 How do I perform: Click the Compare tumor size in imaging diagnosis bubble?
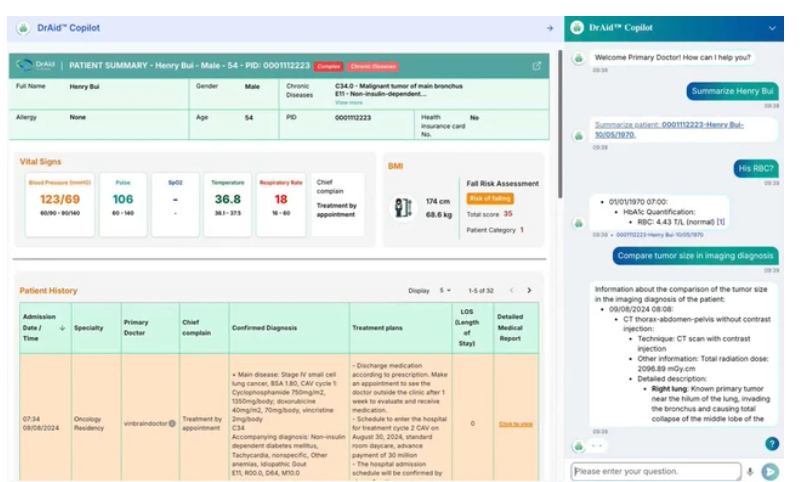(x=696, y=256)
